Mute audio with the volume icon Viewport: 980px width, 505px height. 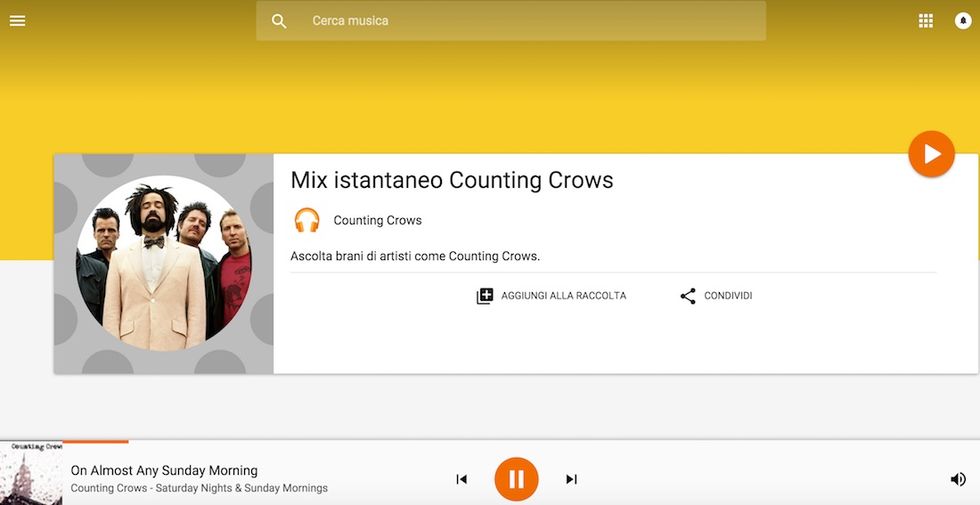(958, 479)
